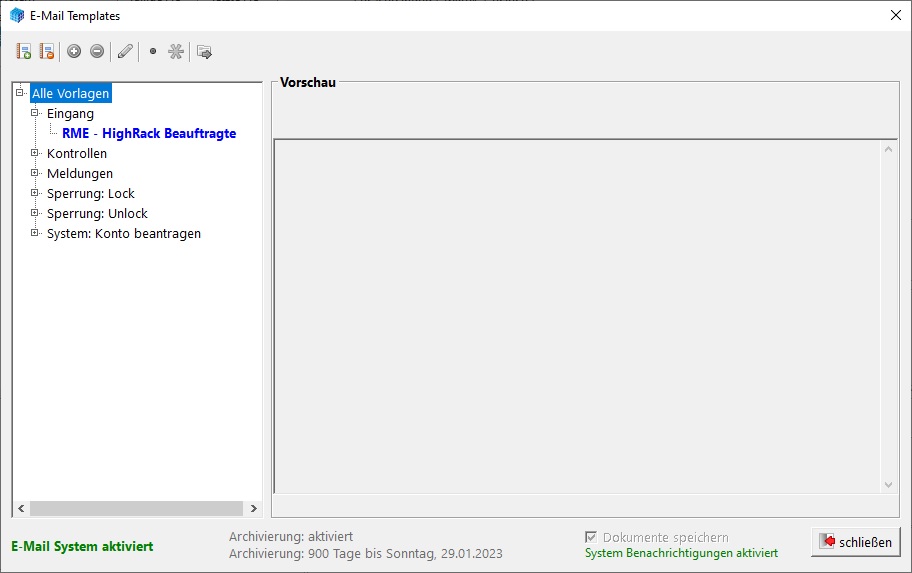This screenshot has height=573, width=912.
Task: Click the Archivierung: aktiviert text
Action: [x=291, y=536]
